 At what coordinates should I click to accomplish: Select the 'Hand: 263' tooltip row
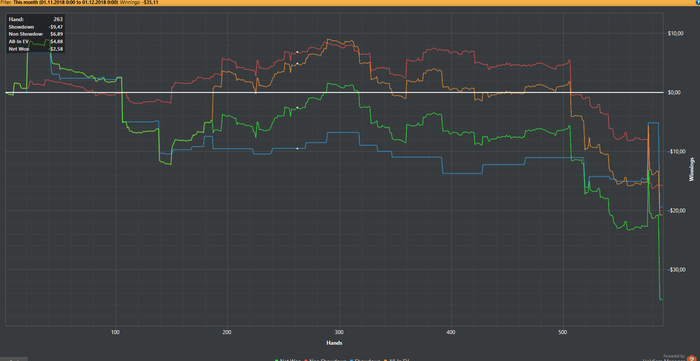36,20
